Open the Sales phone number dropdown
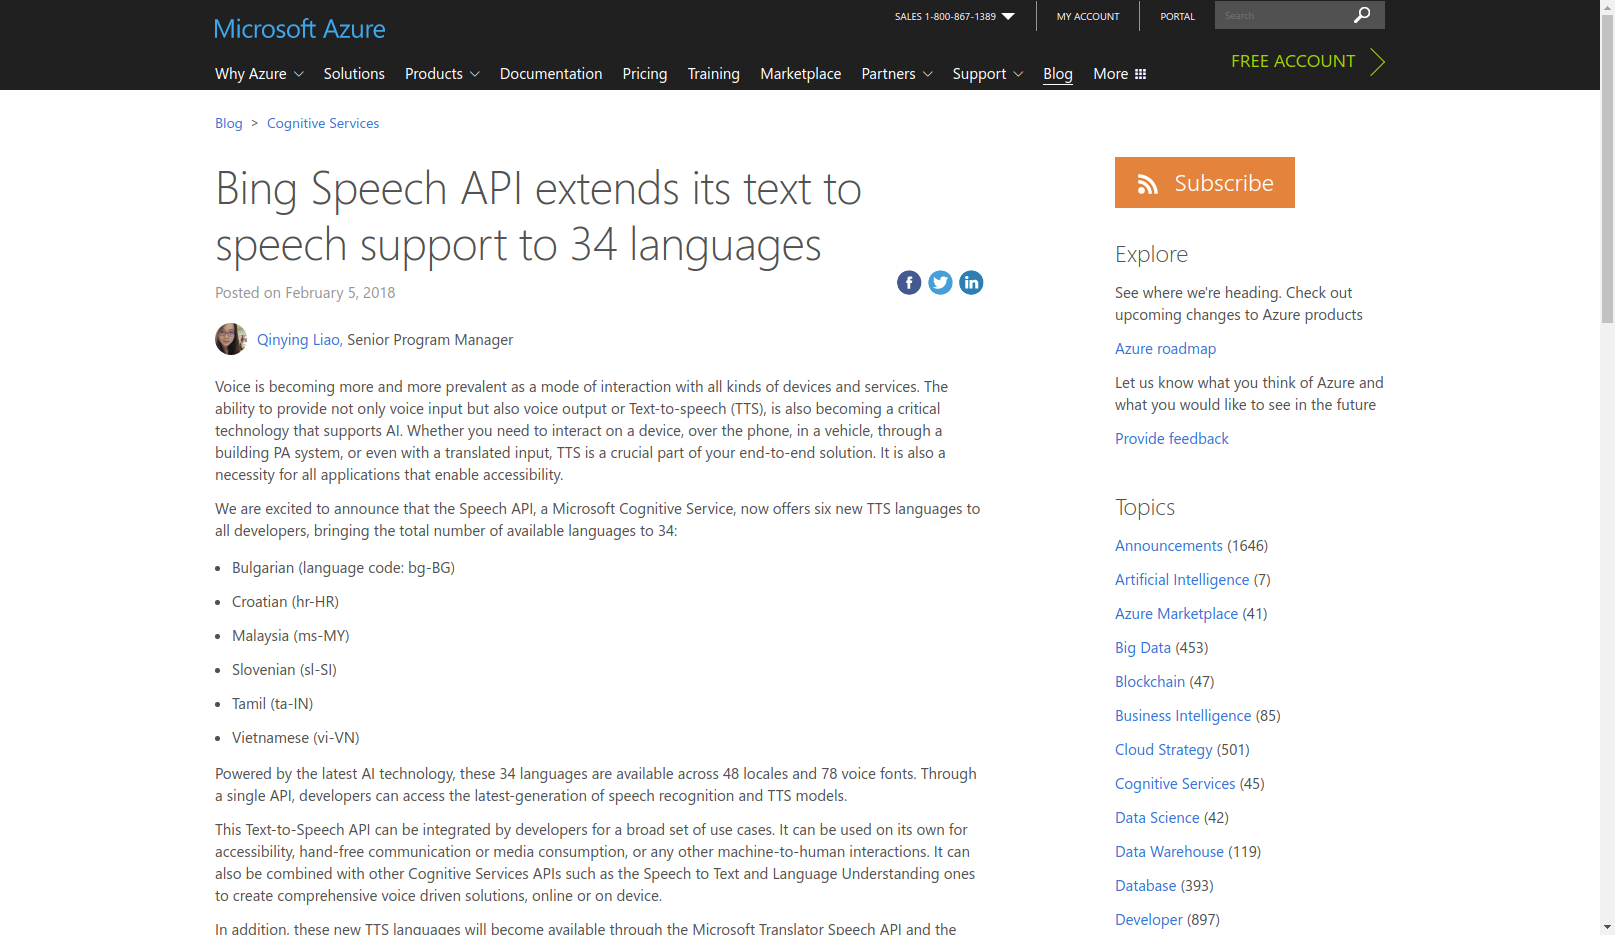Screen dimensions: 1615x935 click(955, 16)
